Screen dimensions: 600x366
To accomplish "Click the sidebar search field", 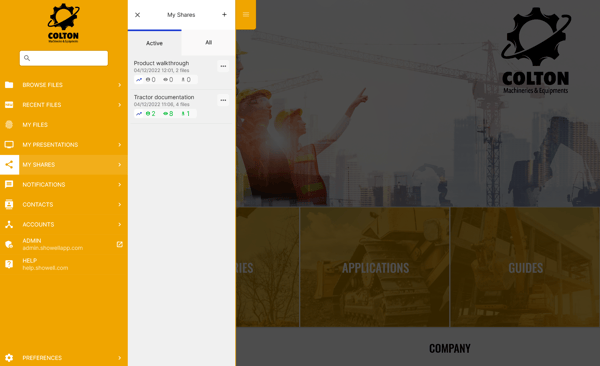I will 64,58.
